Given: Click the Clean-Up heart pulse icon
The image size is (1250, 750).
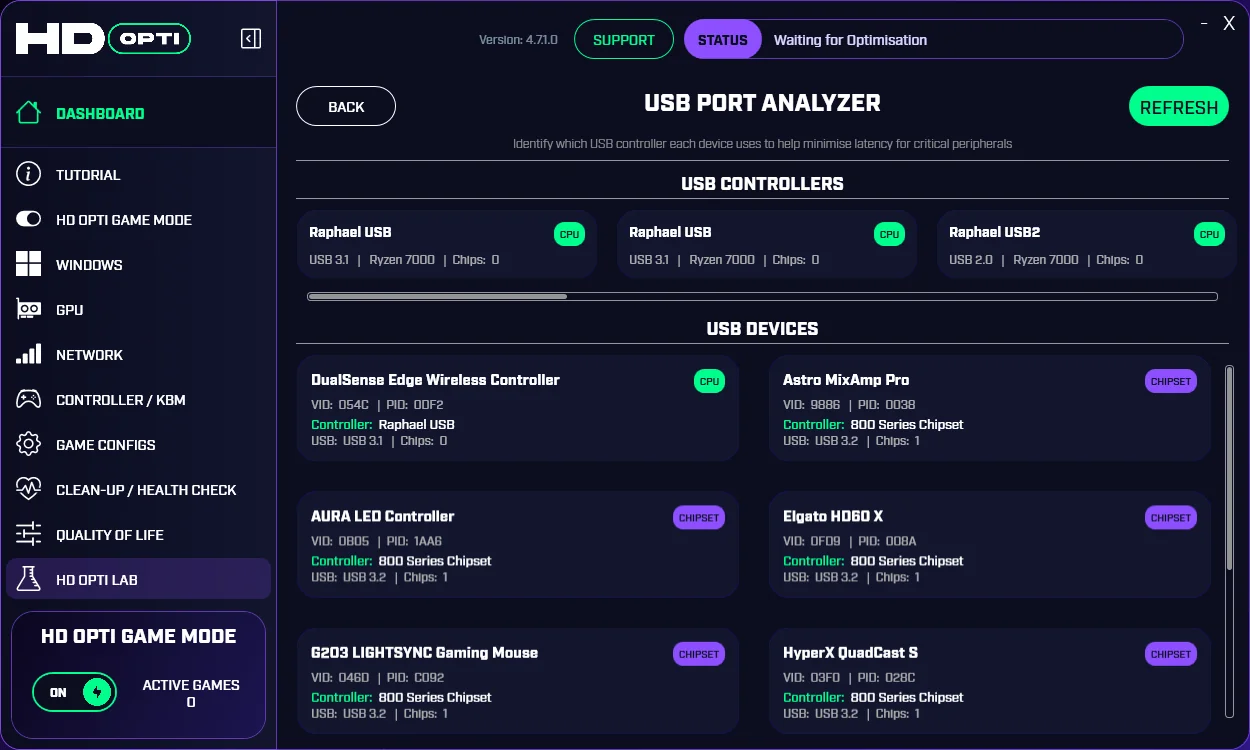Looking at the screenshot, I should tap(29, 489).
